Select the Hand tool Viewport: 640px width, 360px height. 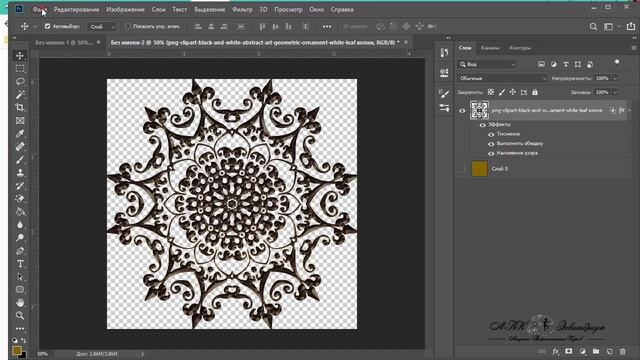[x=20, y=302]
